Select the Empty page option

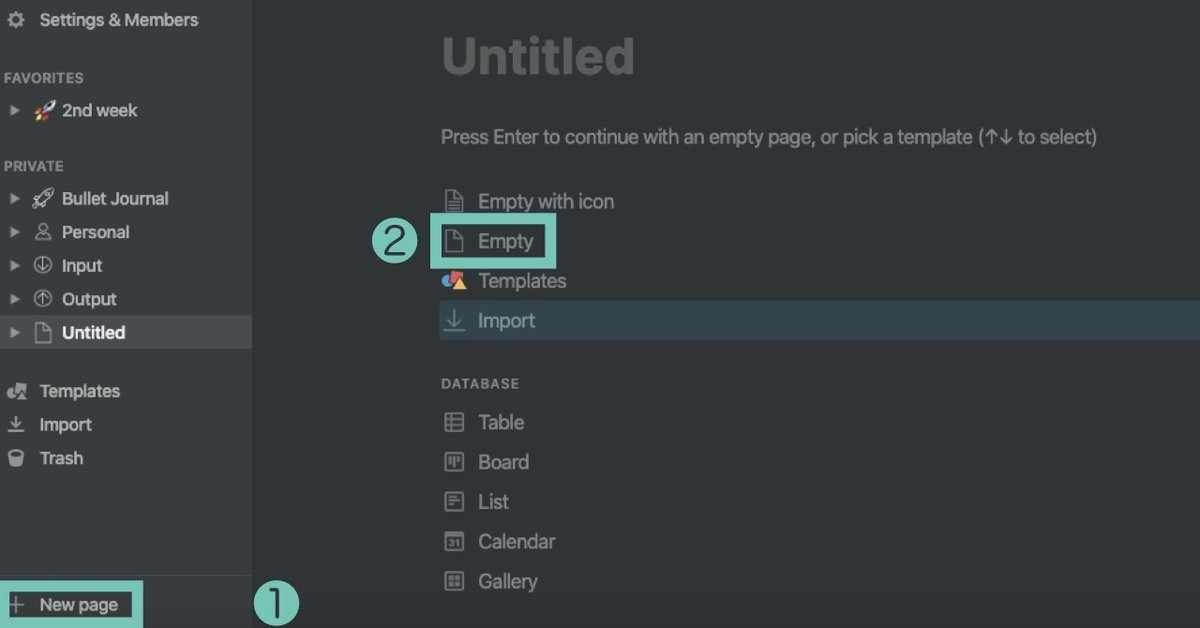(x=505, y=241)
